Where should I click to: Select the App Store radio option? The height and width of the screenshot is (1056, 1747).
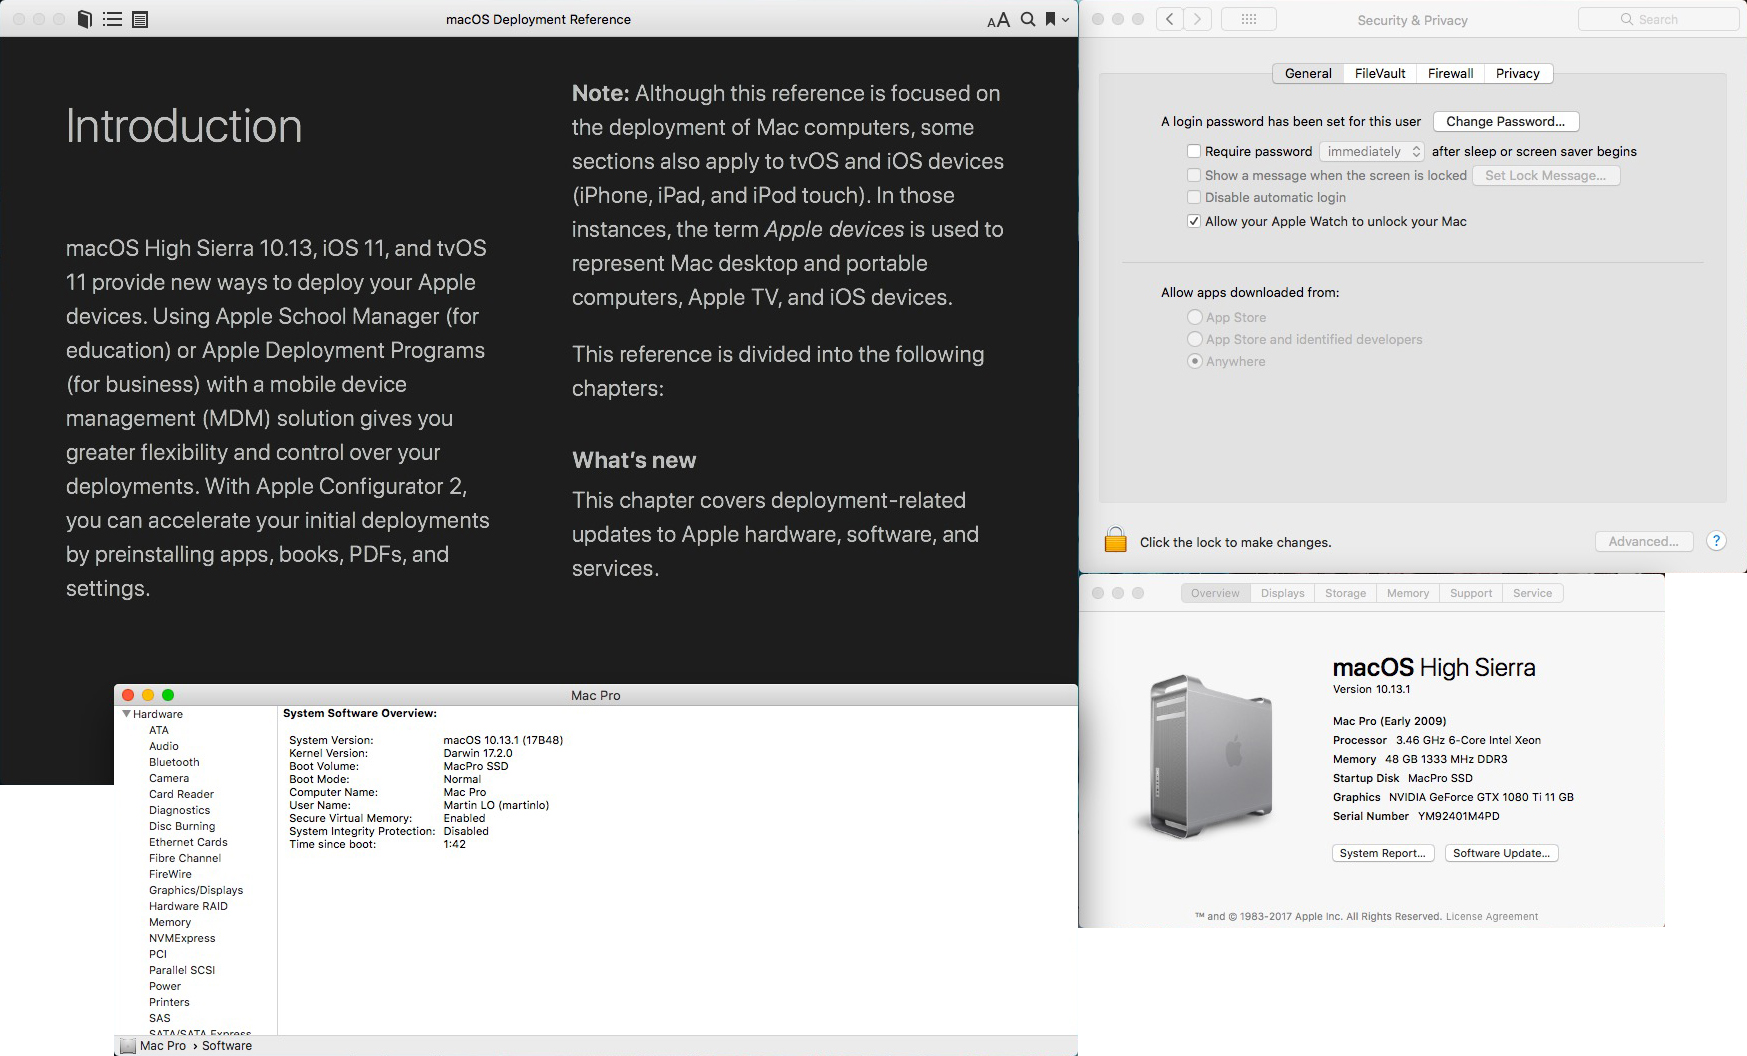pyautogui.click(x=1194, y=317)
